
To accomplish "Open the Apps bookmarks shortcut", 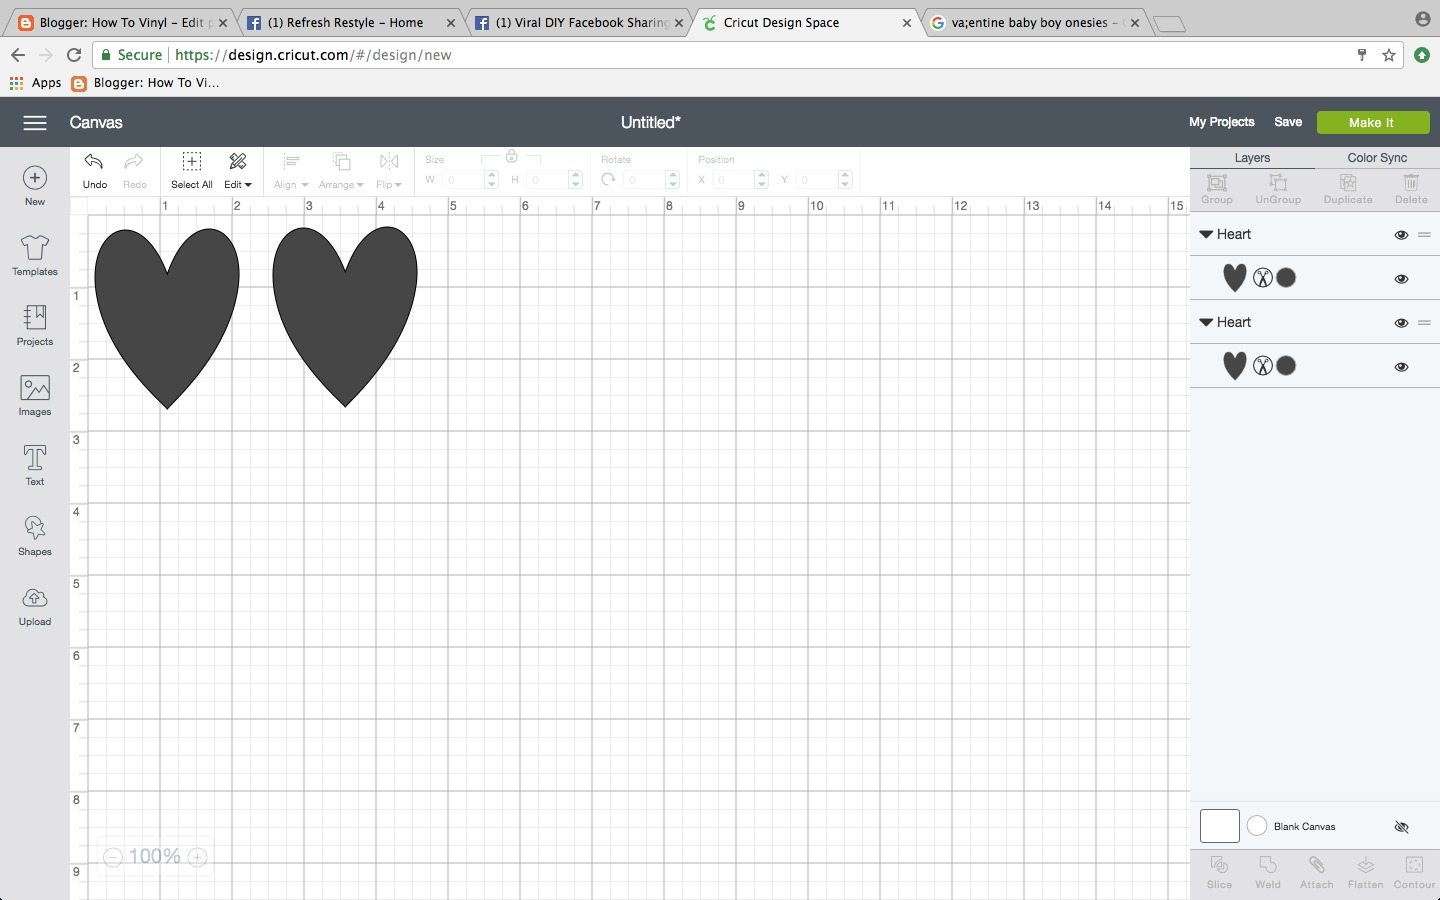I will pos(36,83).
